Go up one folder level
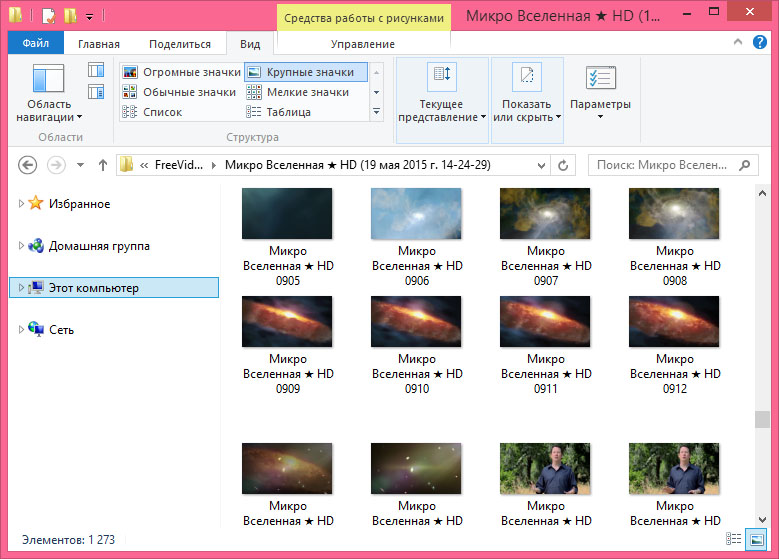This screenshot has width=779, height=559. [x=102, y=165]
